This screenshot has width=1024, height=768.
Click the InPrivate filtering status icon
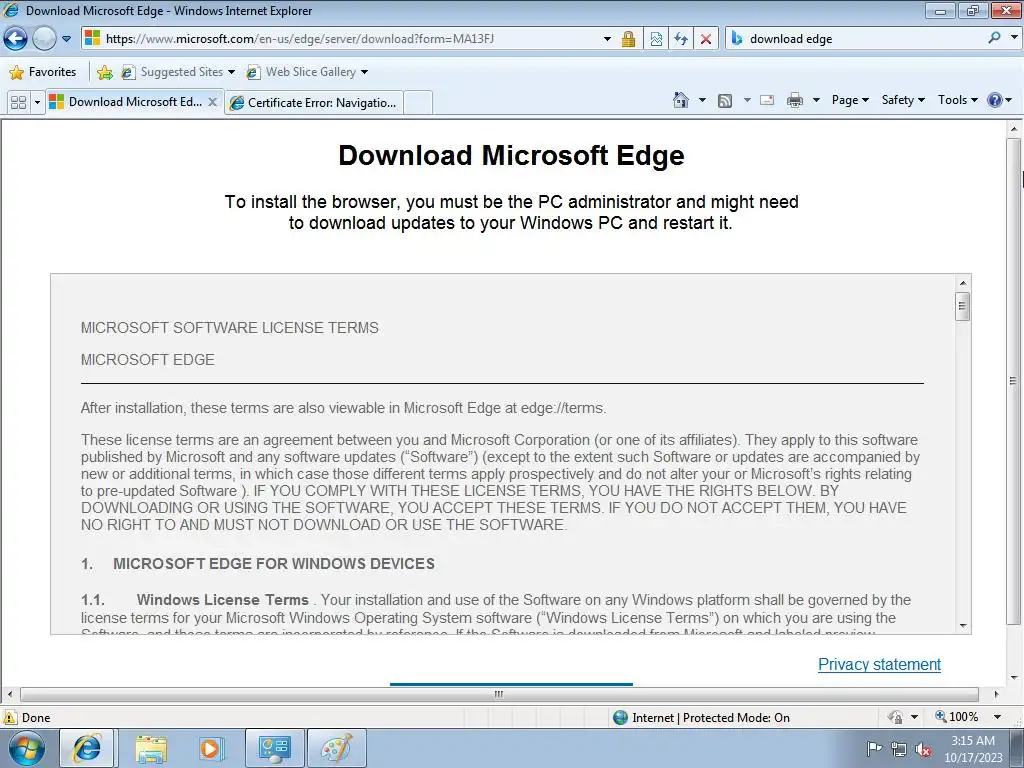pyautogui.click(x=895, y=717)
